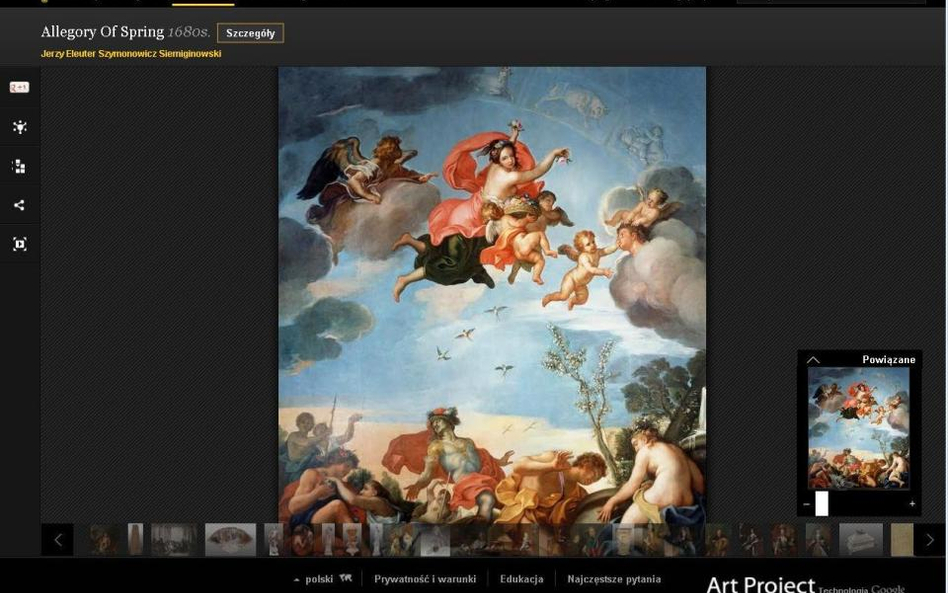Zoom in using the plus icon
This screenshot has width=948, height=593.
(912, 504)
